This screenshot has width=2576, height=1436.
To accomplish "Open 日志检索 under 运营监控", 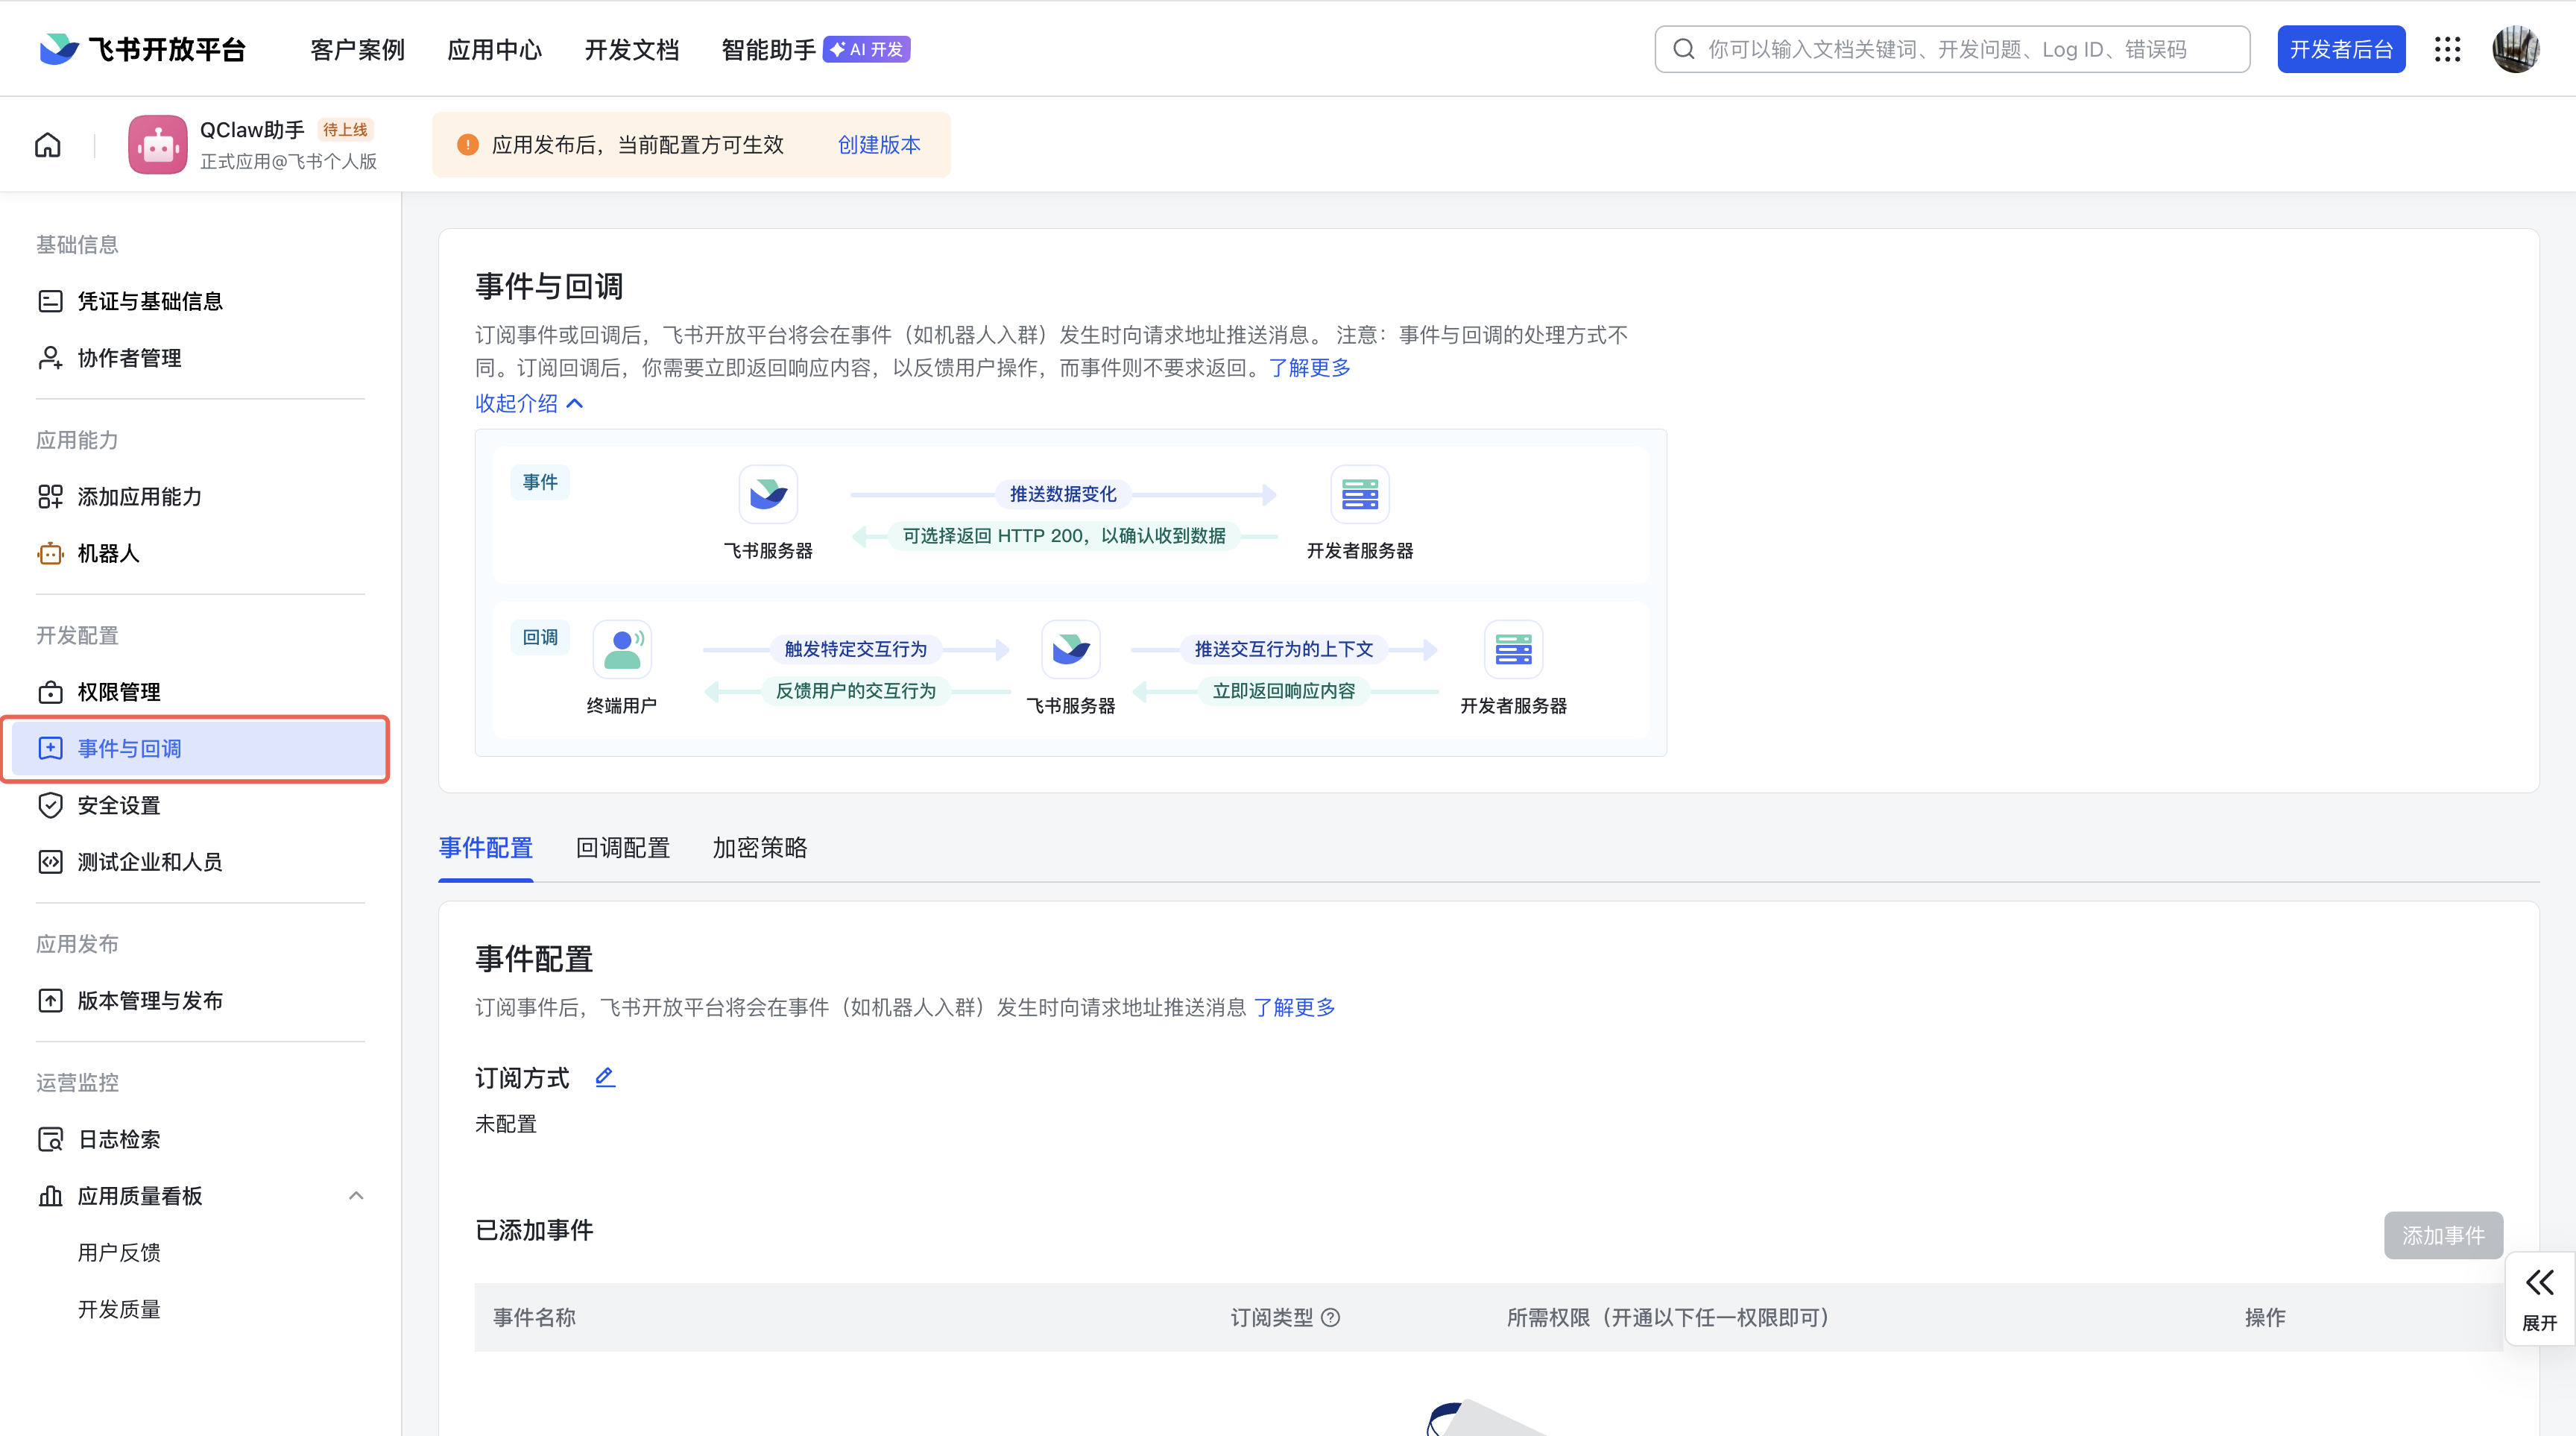I will (119, 1138).
